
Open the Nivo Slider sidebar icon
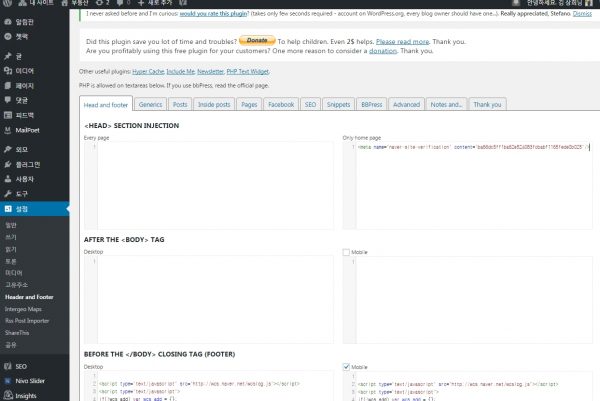pos(8,381)
